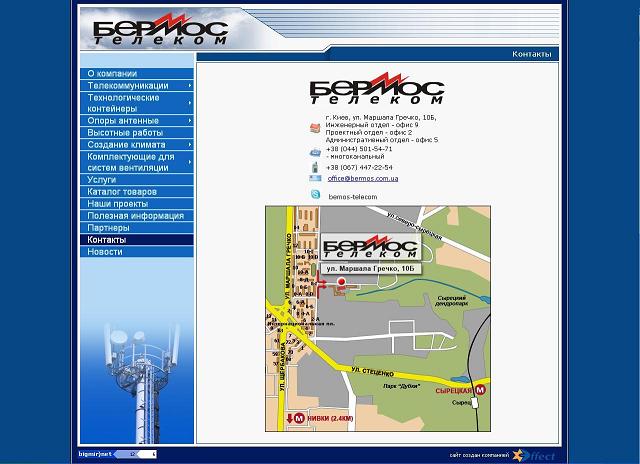Expand the Опоры антенные submenu arrow
The height and width of the screenshot is (464, 640).
tap(190, 120)
